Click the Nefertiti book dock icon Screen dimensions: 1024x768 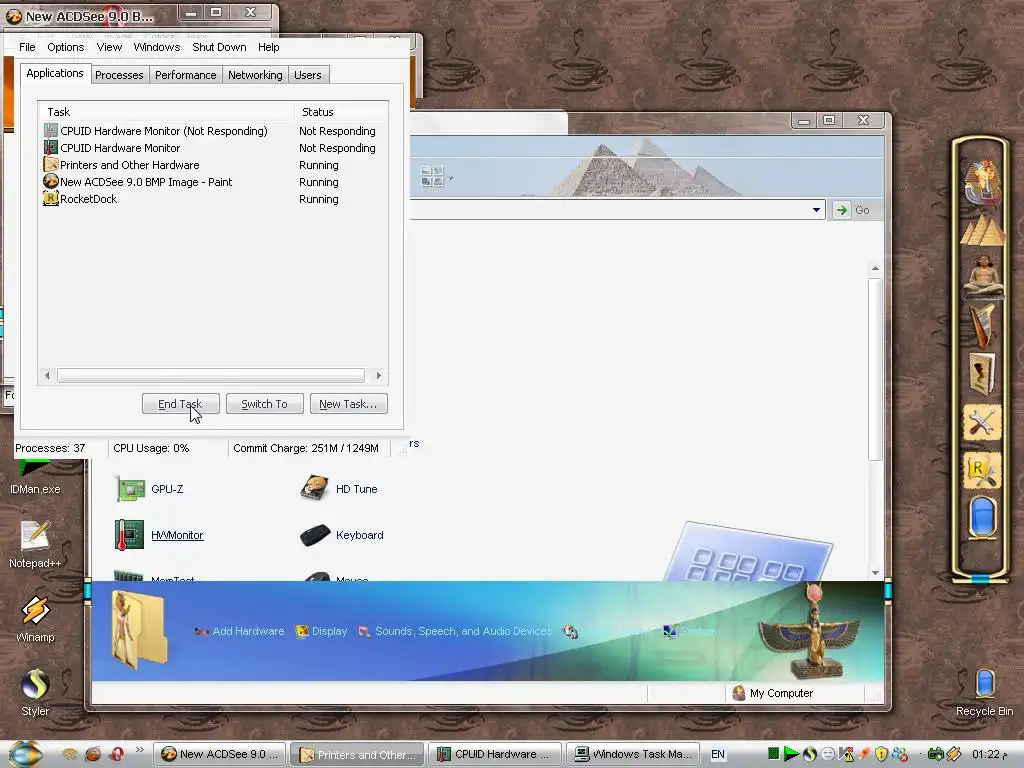[983, 373]
